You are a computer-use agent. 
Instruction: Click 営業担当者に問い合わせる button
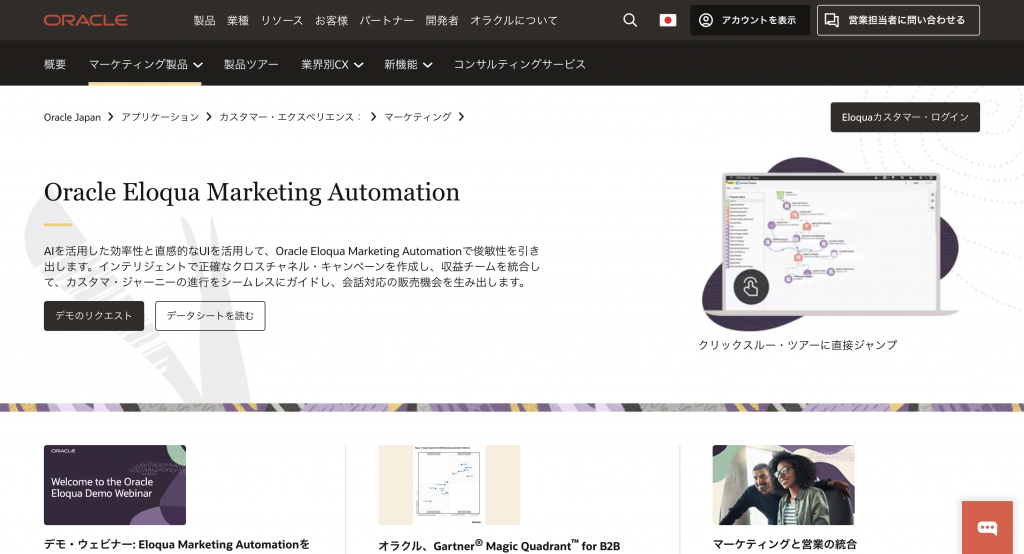pos(898,20)
